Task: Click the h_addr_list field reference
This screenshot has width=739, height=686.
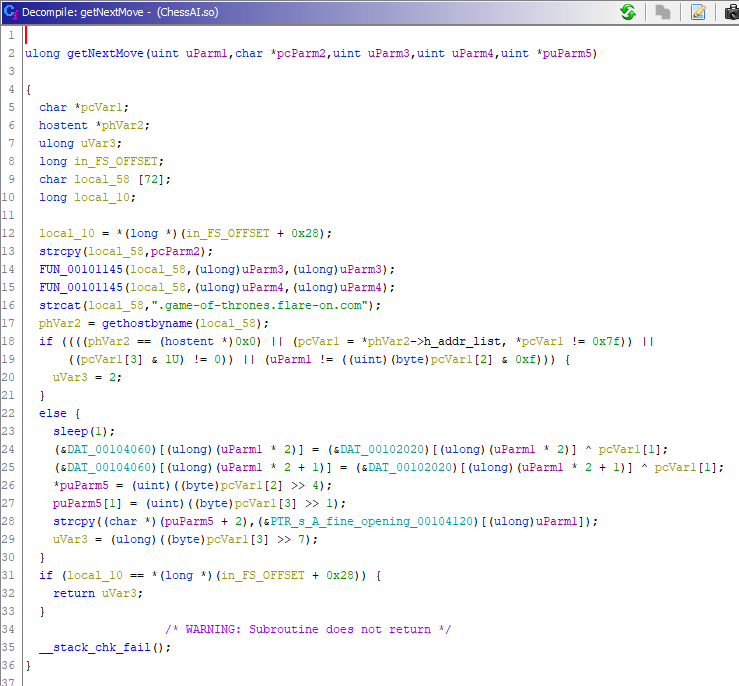Action: coord(462,342)
